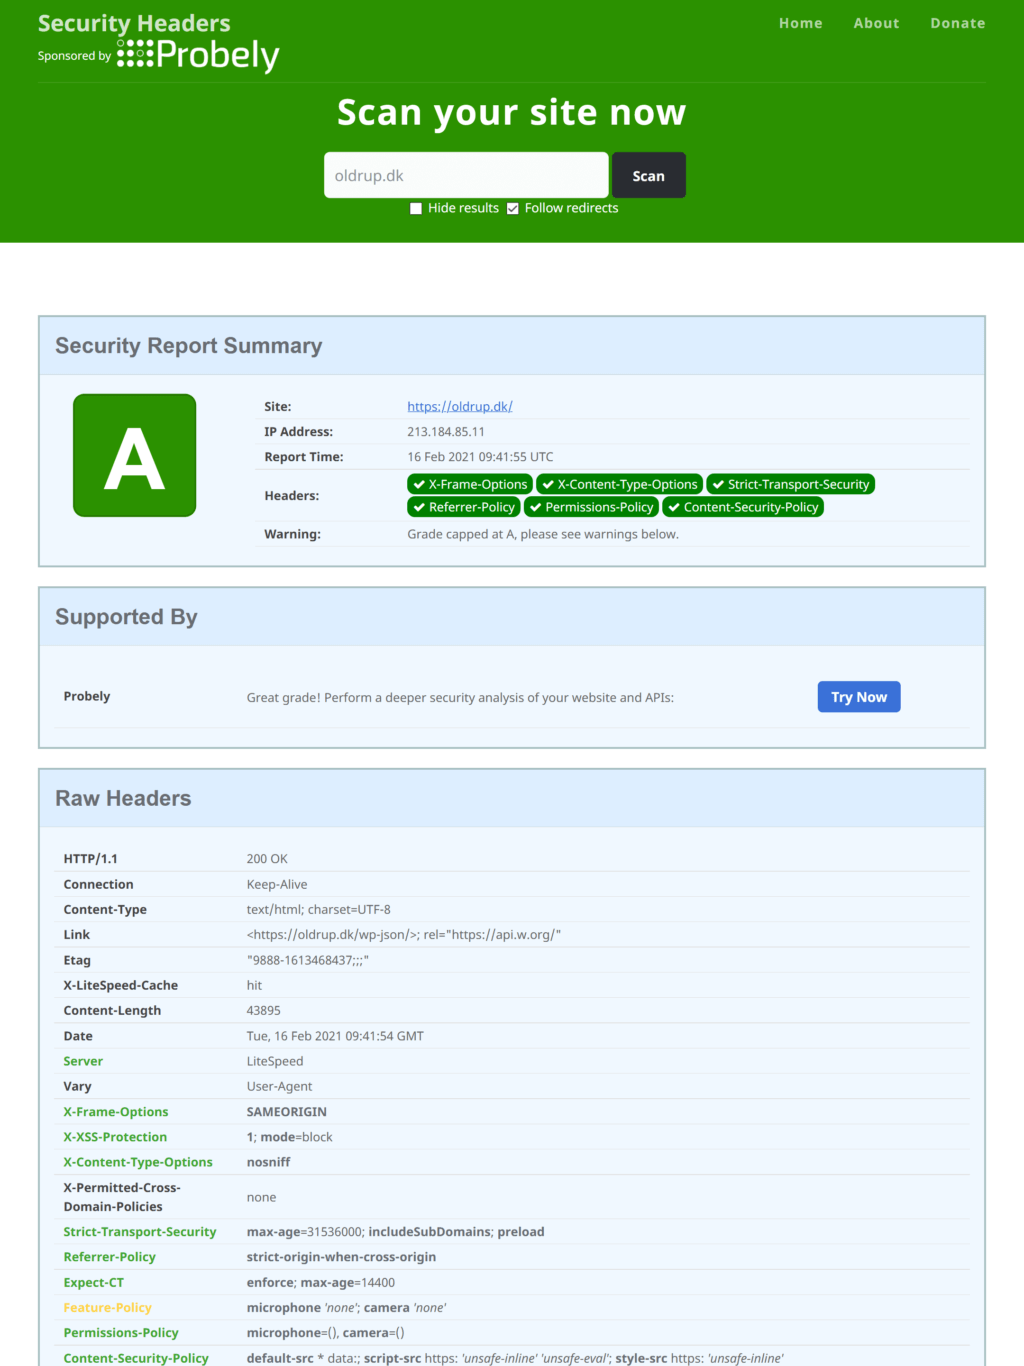
Task: Select the Keep-Alive connection value
Action: point(277,884)
